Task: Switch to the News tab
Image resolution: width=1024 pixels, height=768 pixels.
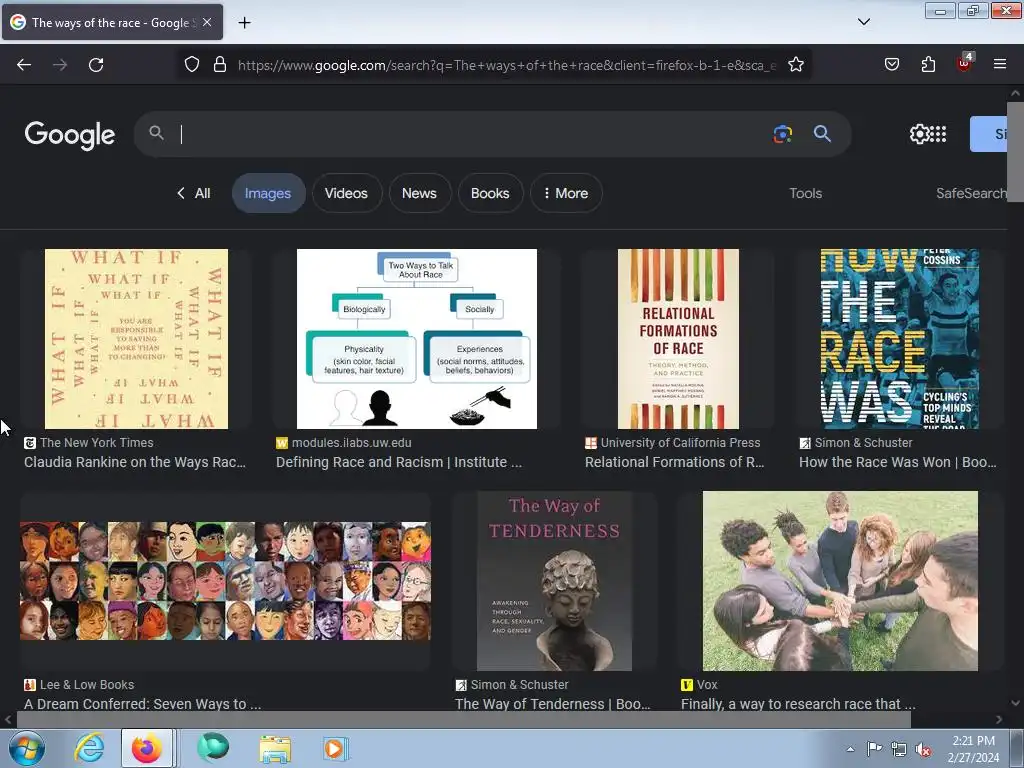Action: (x=419, y=193)
